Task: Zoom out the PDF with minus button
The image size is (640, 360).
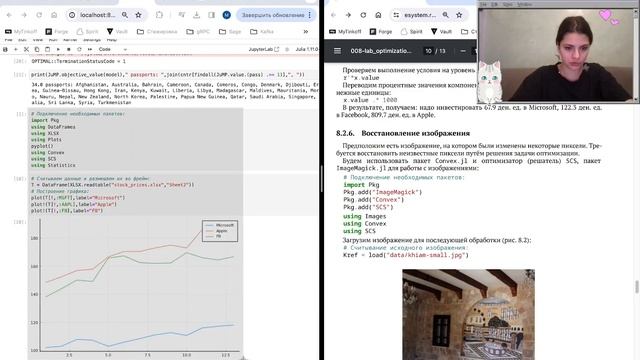Action: tap(463, 51)
